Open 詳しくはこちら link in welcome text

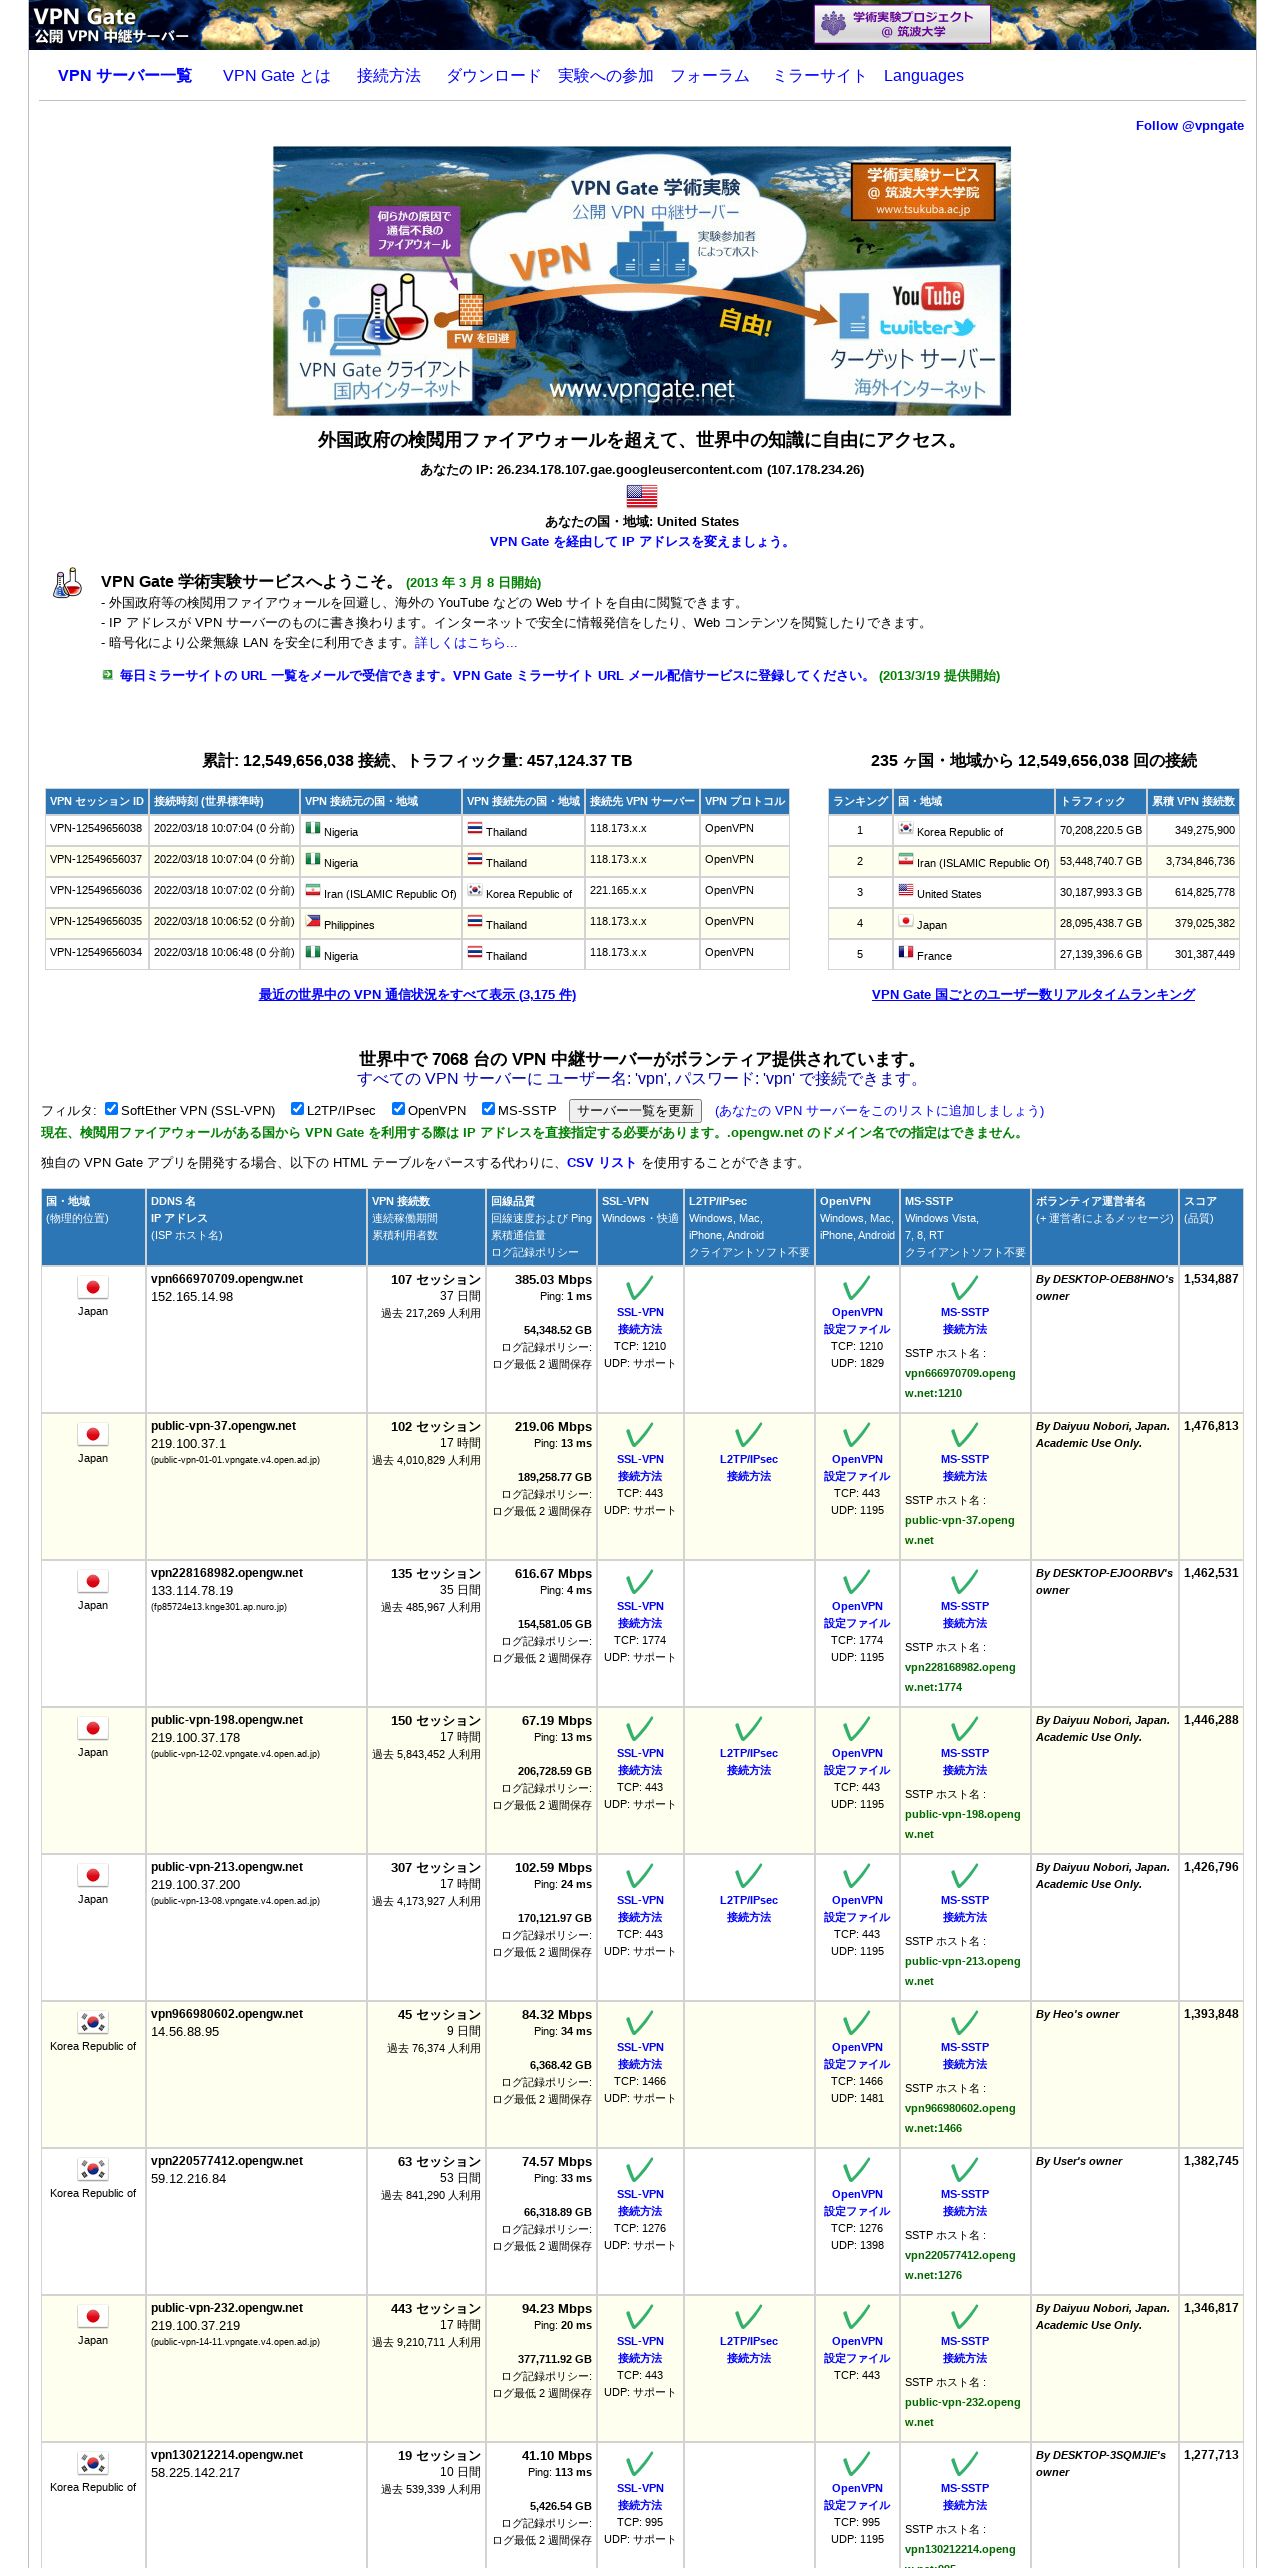[466, 643]
